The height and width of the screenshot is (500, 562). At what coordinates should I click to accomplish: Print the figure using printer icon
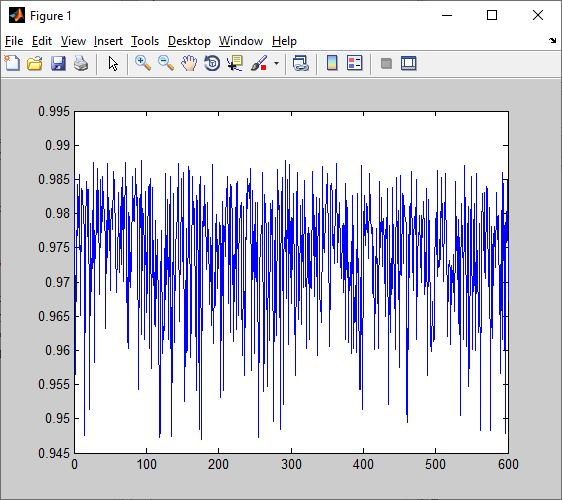coord(81,63)
